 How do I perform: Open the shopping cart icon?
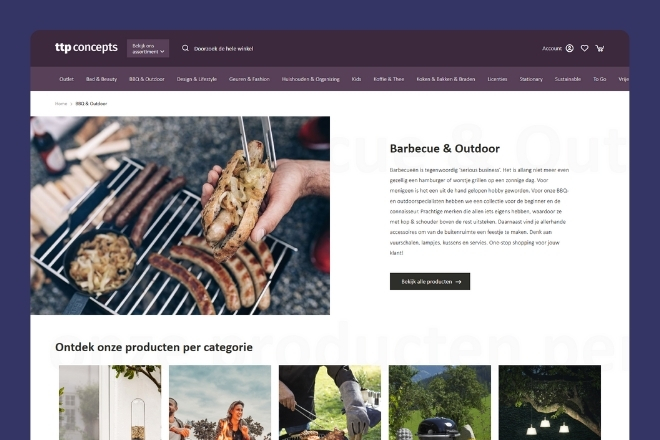coord(600,48)
